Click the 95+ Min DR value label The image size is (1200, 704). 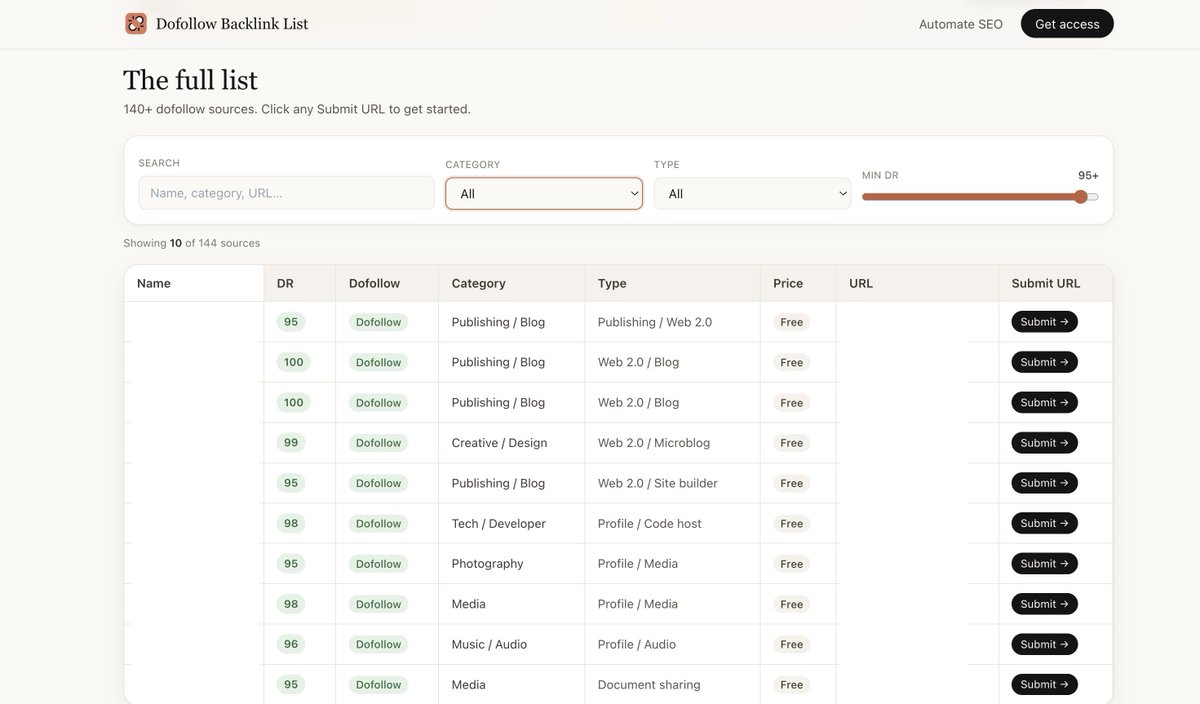(1088, 175)
